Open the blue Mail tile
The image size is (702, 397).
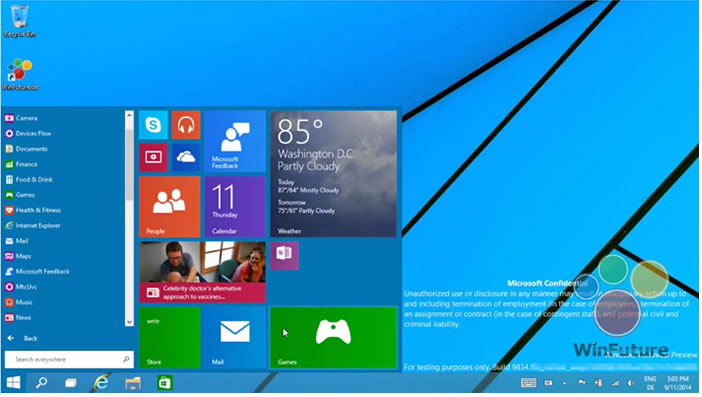(235, 337)
